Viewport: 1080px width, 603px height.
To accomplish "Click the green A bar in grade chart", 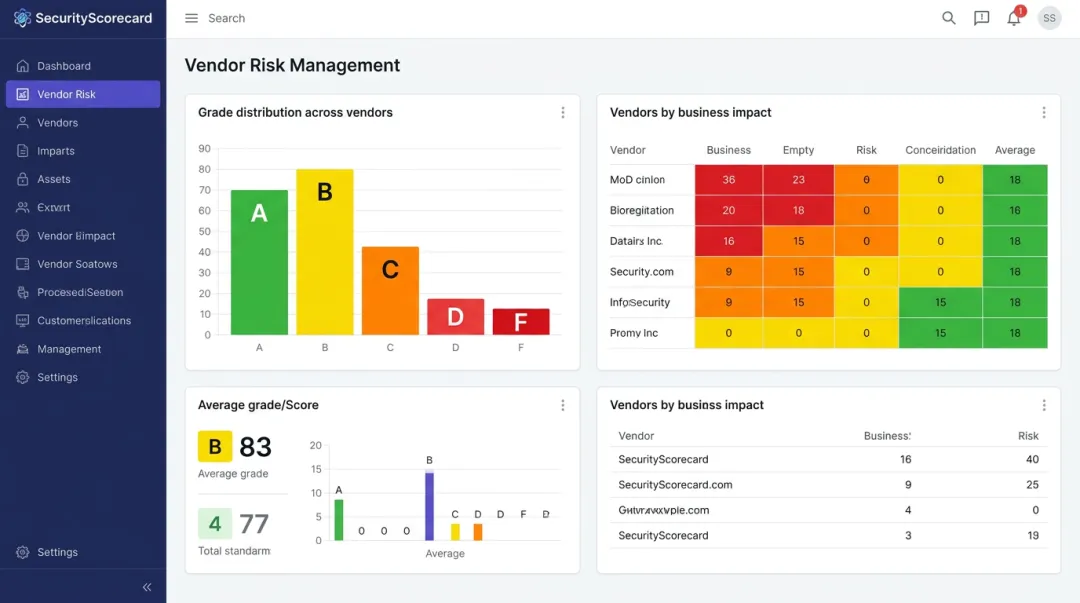I will coord(259,263).
